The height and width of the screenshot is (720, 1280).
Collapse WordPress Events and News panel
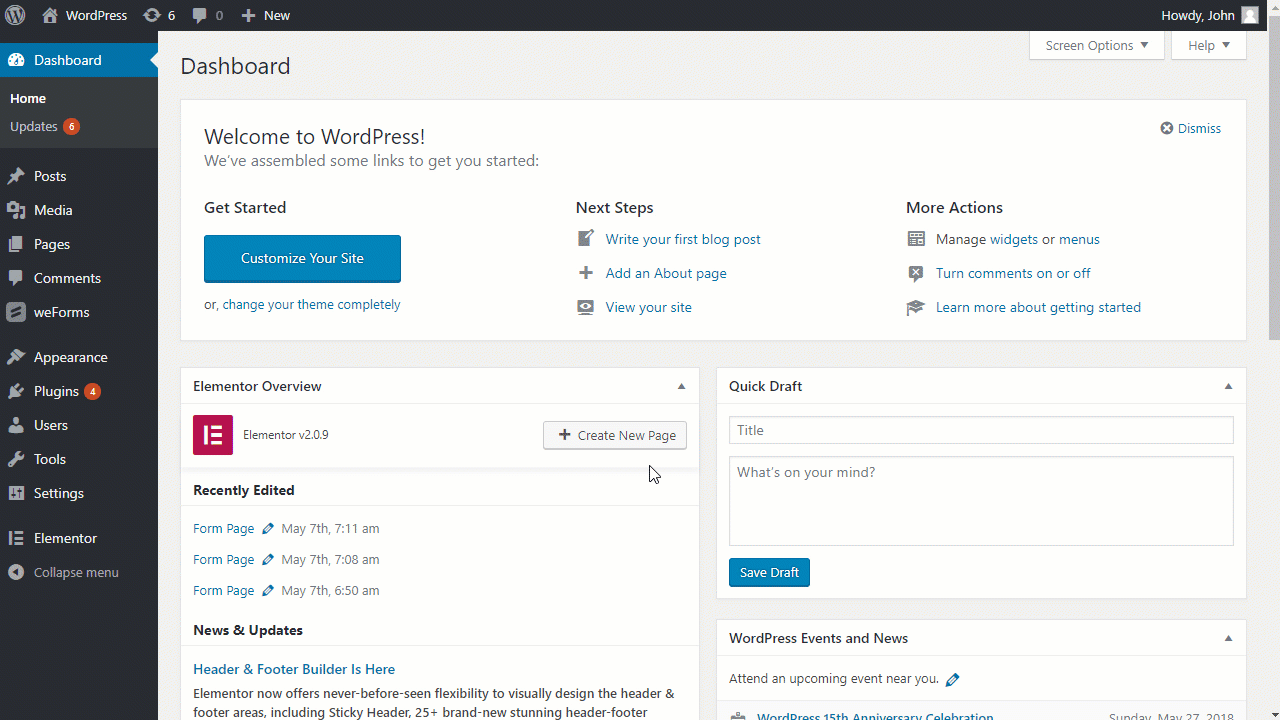coord(1229,638)
